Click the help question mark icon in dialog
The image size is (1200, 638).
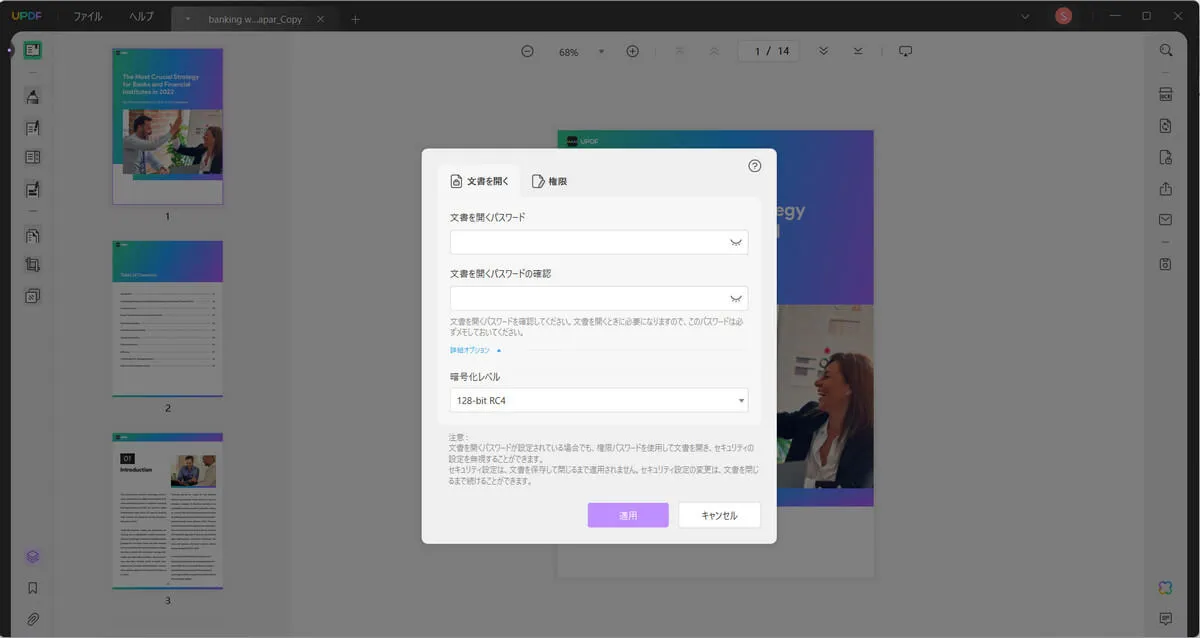coord(755,166)
